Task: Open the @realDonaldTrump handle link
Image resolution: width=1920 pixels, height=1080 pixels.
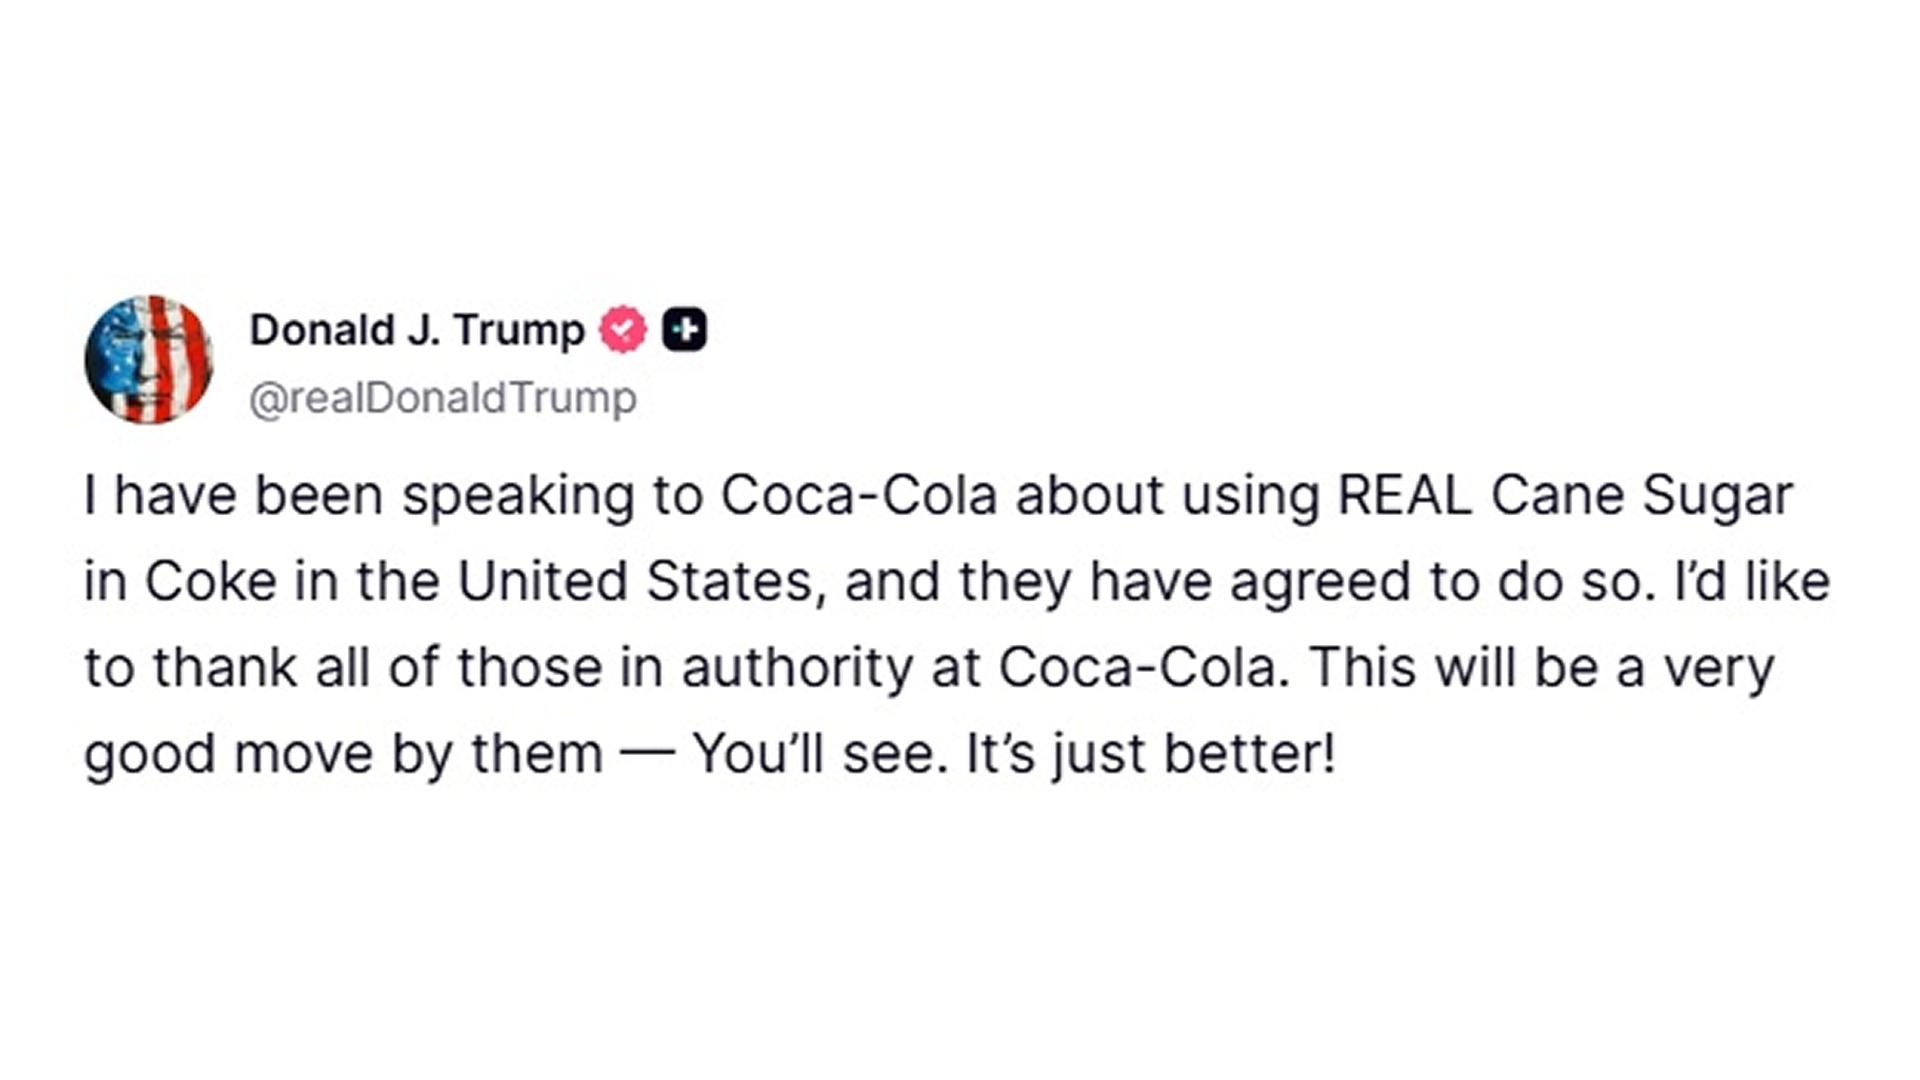Action: 443,398
